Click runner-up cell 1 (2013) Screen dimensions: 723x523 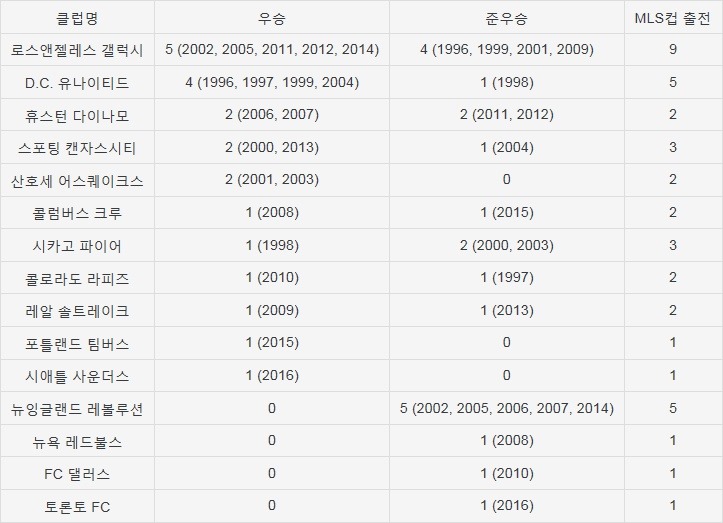click(x=506, y=310)
